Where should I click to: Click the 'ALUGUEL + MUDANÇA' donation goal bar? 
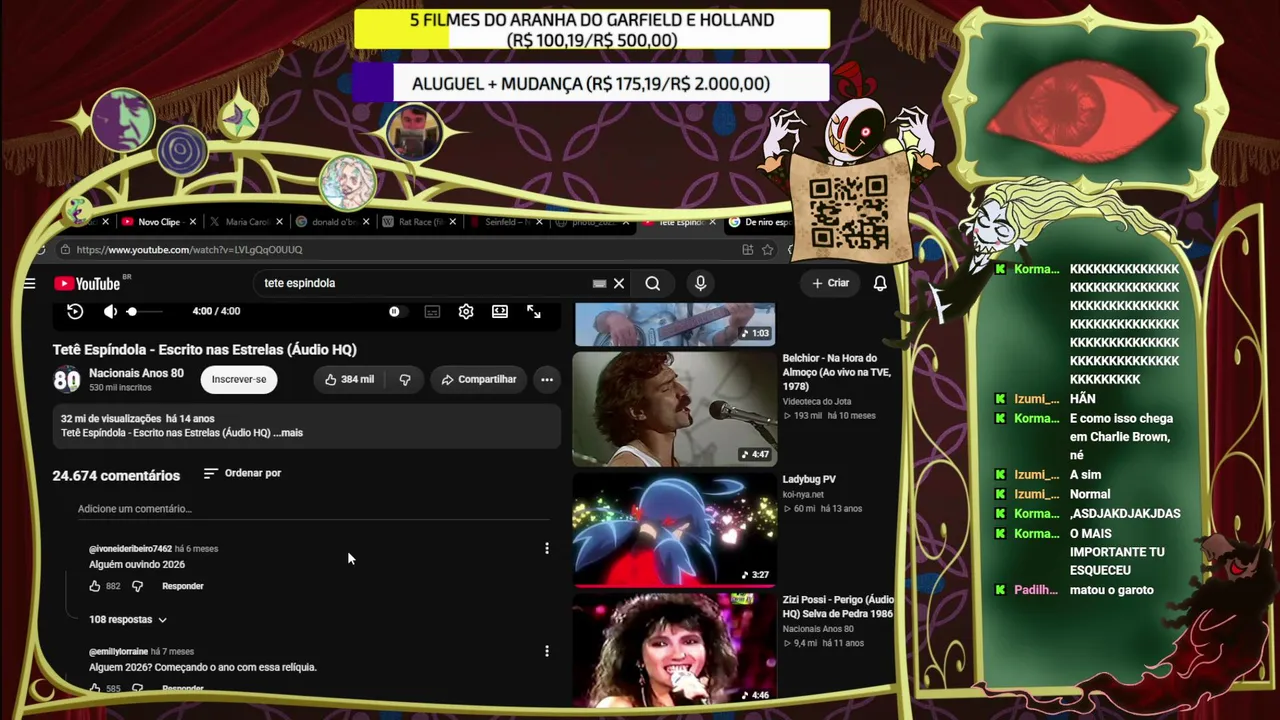[x=591, y=84]
